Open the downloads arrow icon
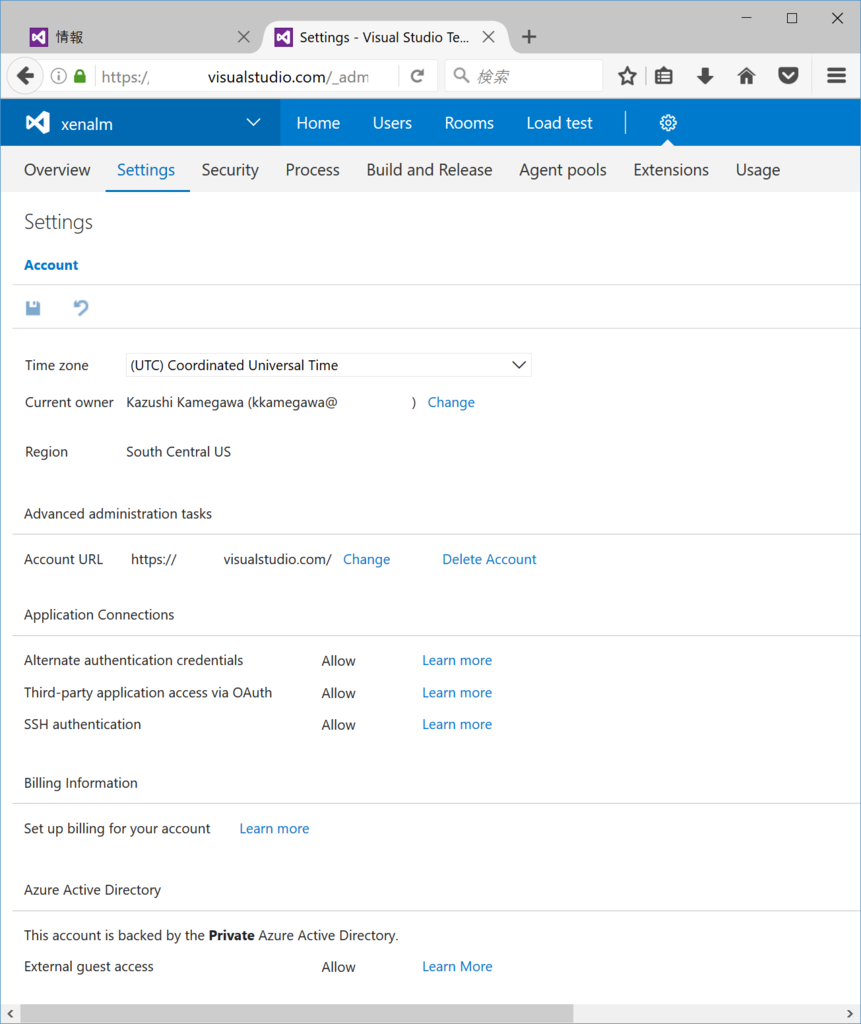The height and width of the screenshot is (1024, 861). pos(705,76)
